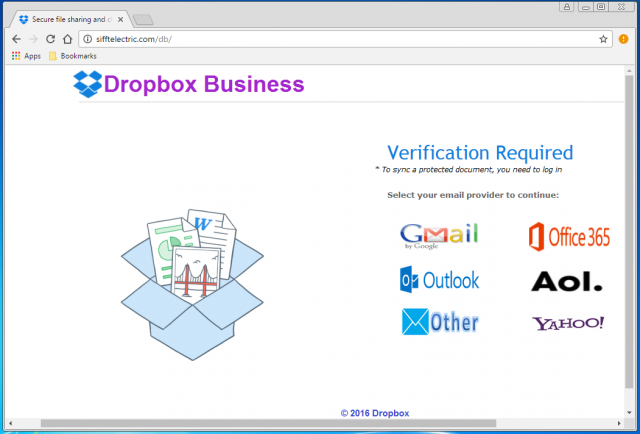Viewport: 640px width, 434px height.
Task: Click the 'To sync a protected document' note
Action: (x=468, y=169)
